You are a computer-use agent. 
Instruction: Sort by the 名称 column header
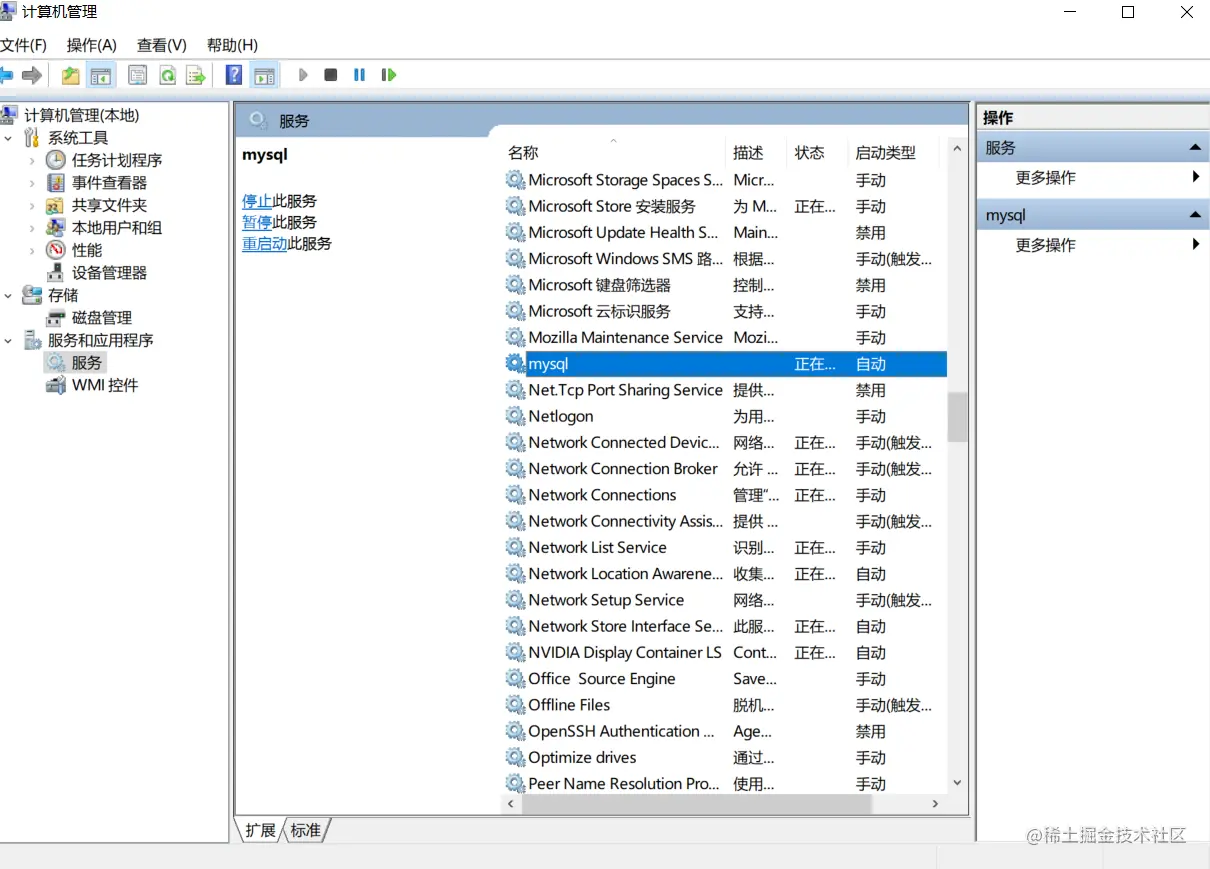point(613,153)
